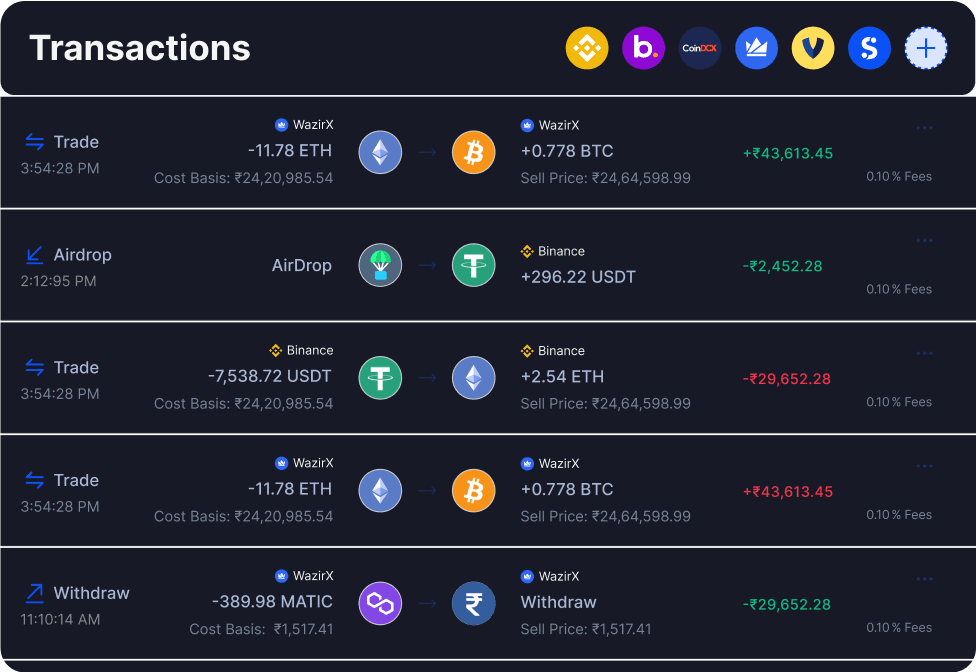This screenshot has width=976, height=672.
Task: Add a new exchange via the plus button
Action: point(926,47)
